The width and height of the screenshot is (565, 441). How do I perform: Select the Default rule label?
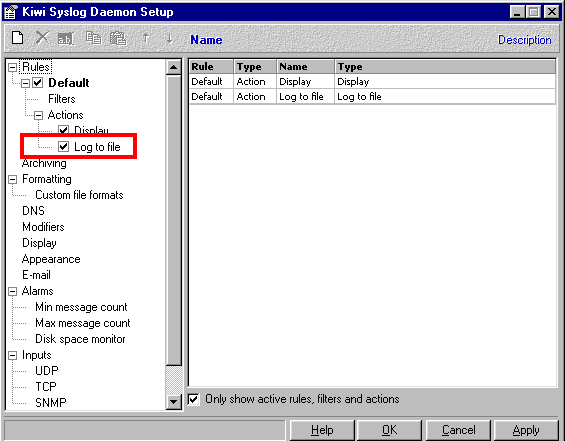tap(68, 83)
